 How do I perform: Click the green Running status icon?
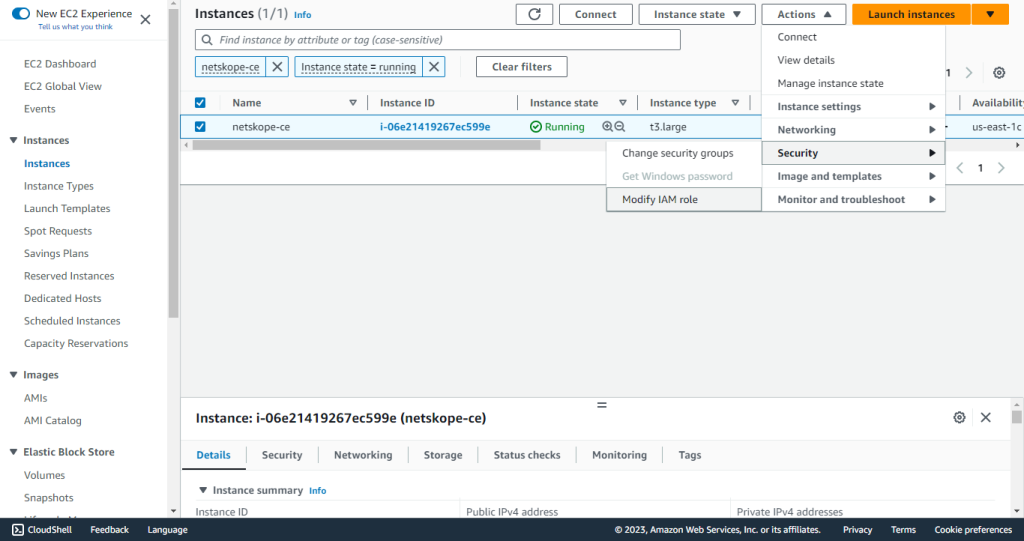coord(536,127)
